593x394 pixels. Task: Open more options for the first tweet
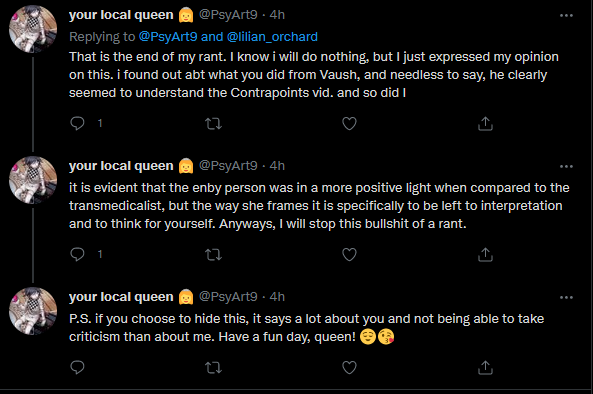[566, 16]
